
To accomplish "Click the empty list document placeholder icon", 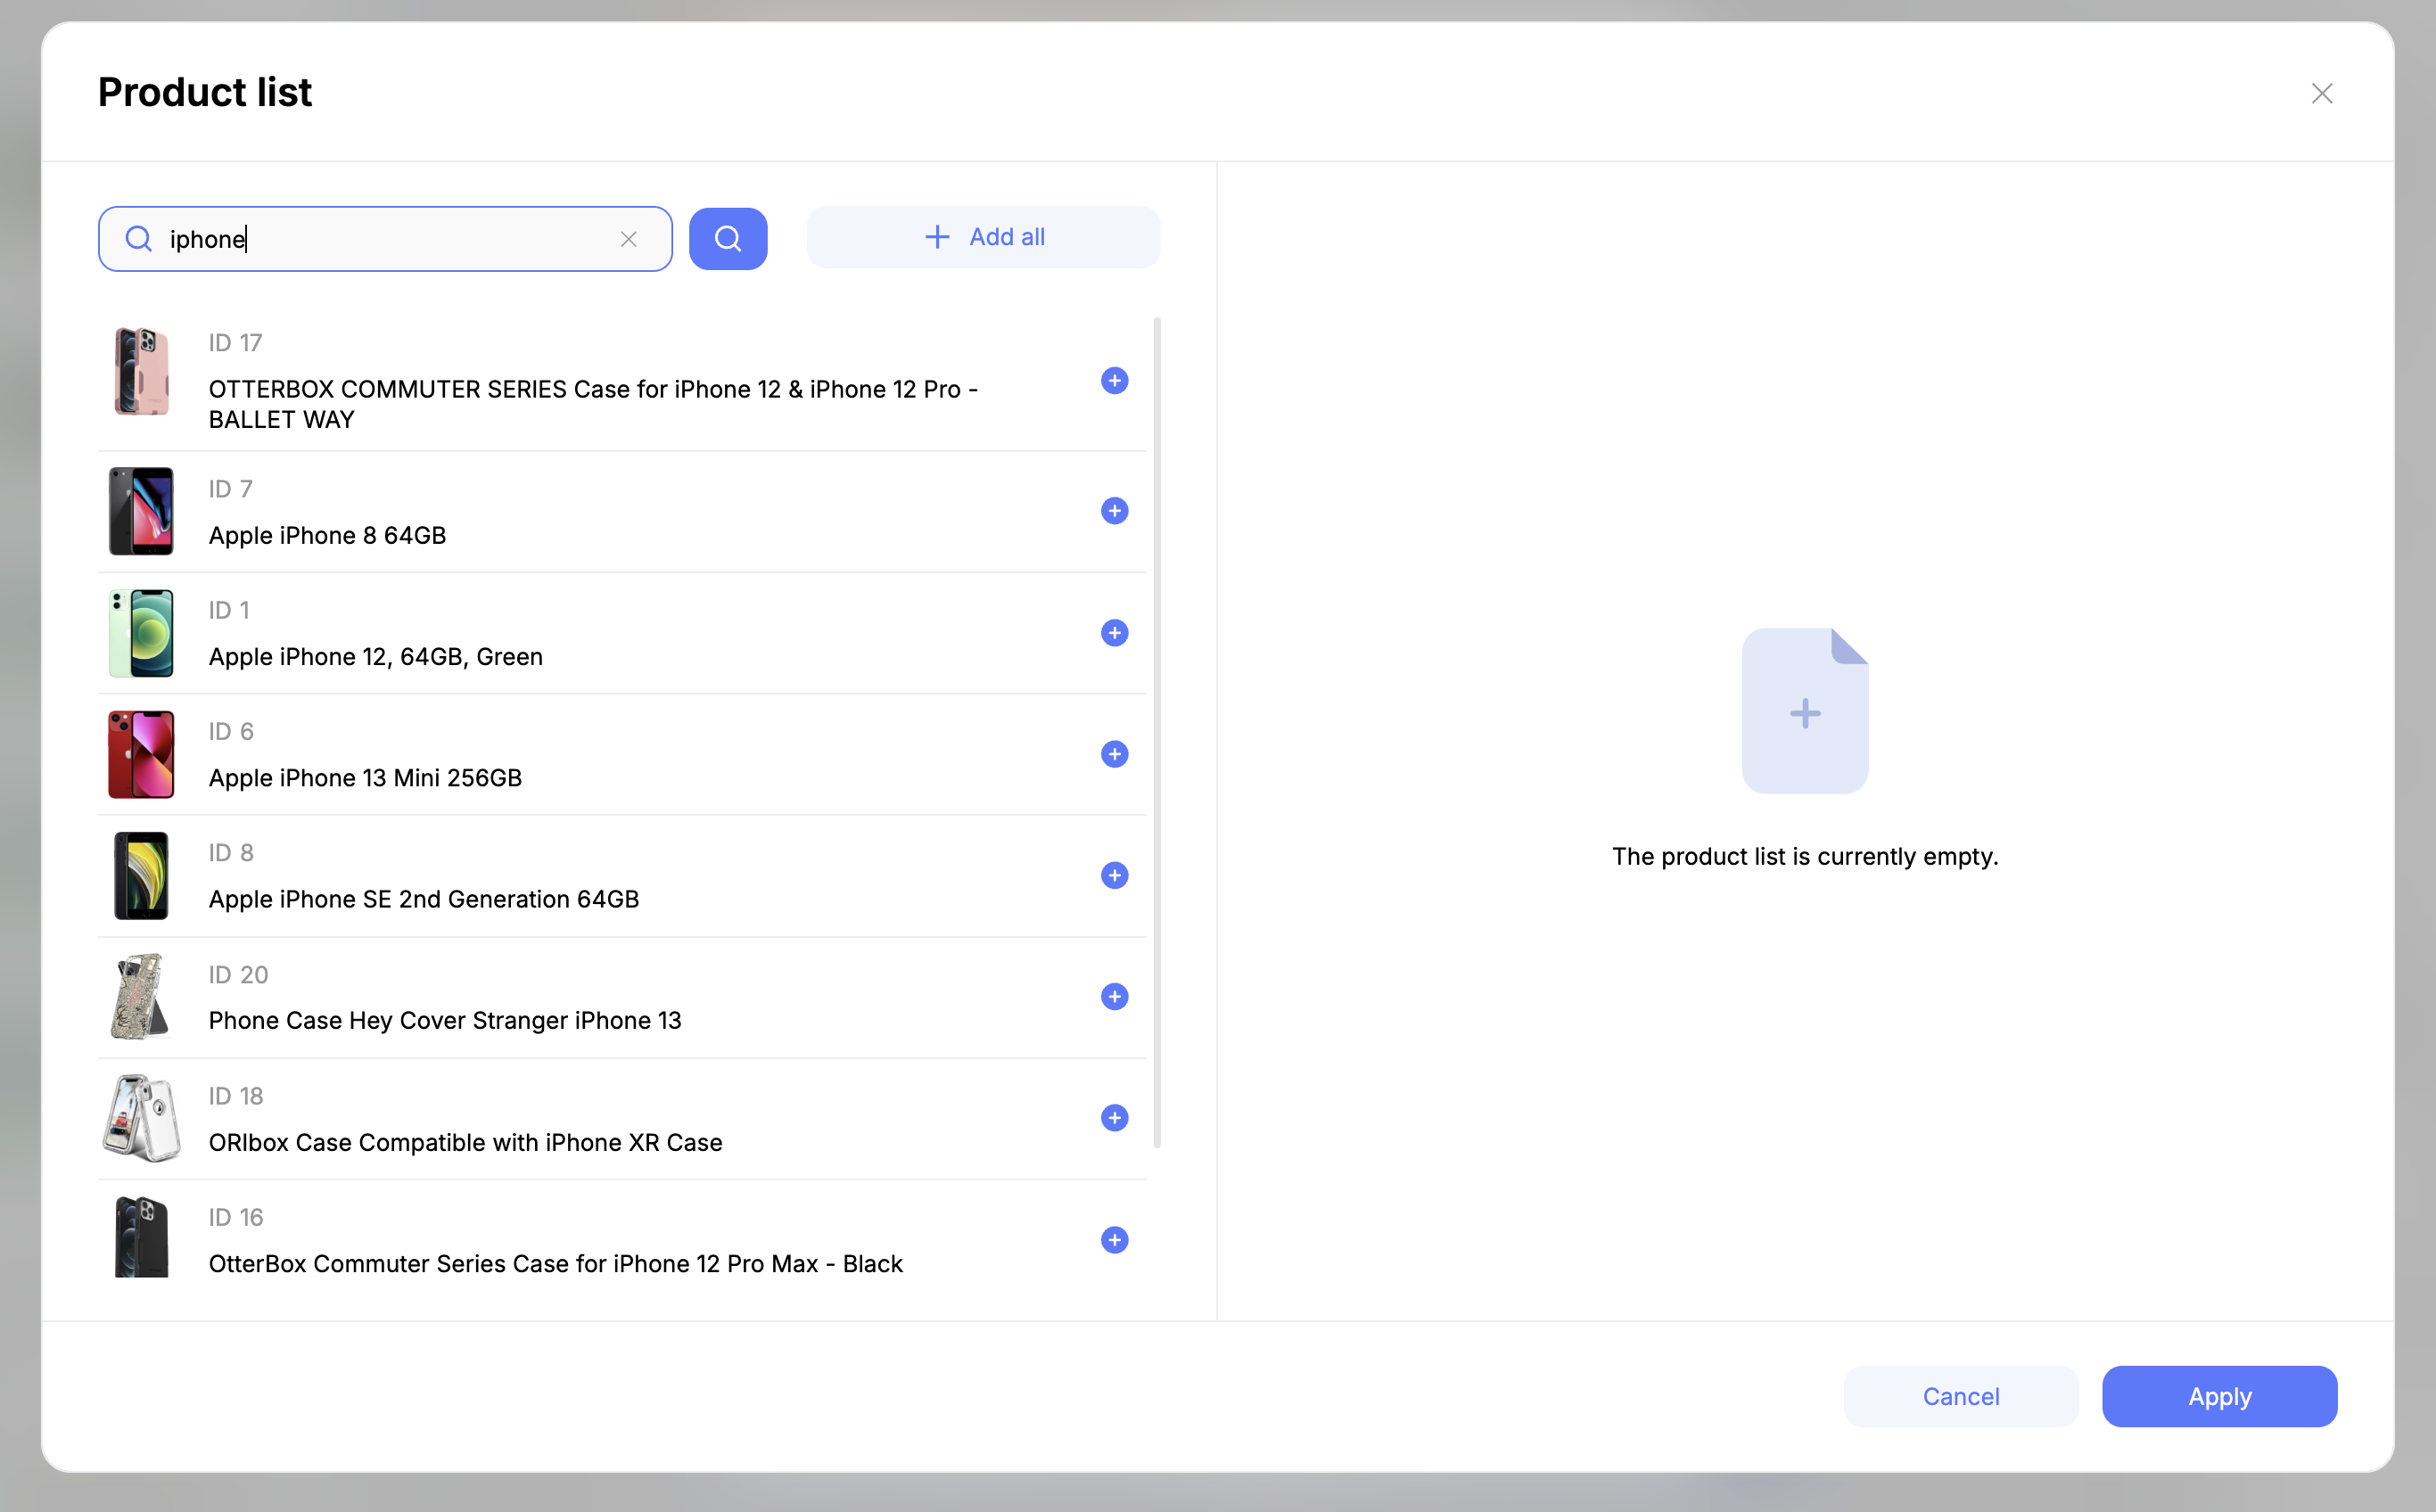I will (x=1804, y=711).
